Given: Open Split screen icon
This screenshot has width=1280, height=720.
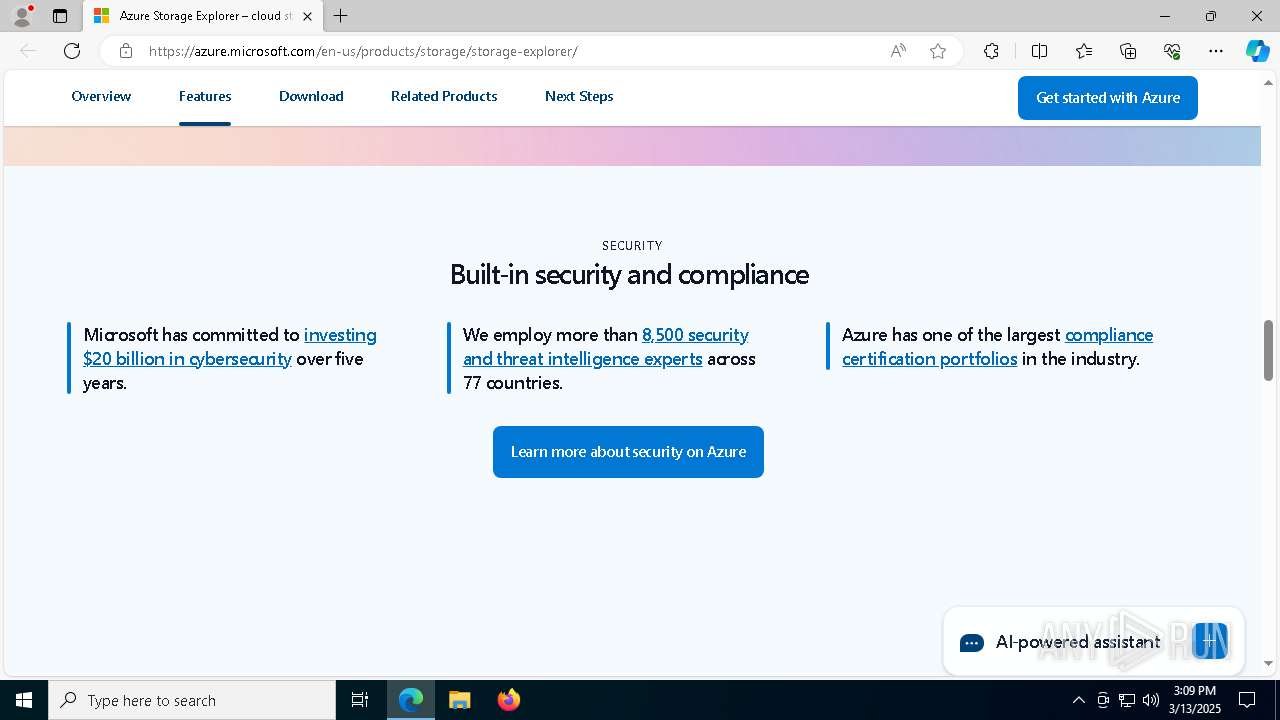Looking at the screenshot, I should 1039,51.
